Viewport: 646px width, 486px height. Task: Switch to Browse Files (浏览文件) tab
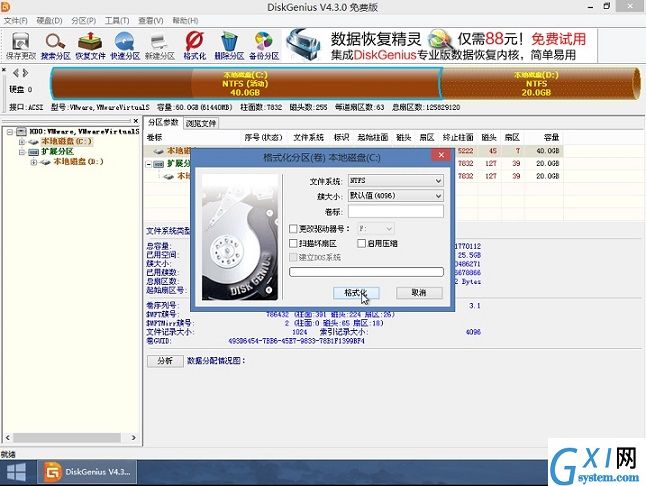[x=201, y=123]
